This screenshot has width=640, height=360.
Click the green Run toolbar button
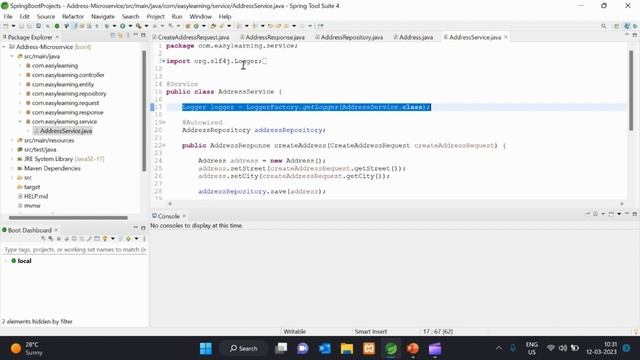(x=122, y=26)
